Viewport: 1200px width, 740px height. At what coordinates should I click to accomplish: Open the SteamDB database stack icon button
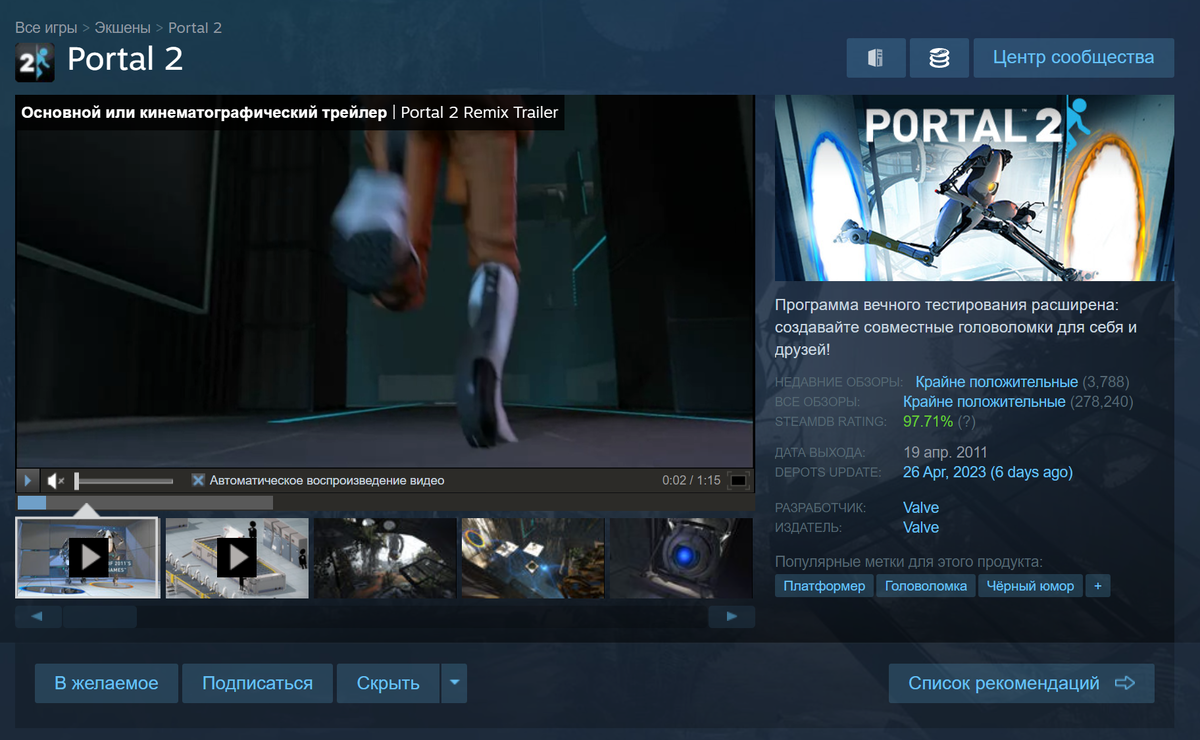pyautogui.click(x=939, y=58)
